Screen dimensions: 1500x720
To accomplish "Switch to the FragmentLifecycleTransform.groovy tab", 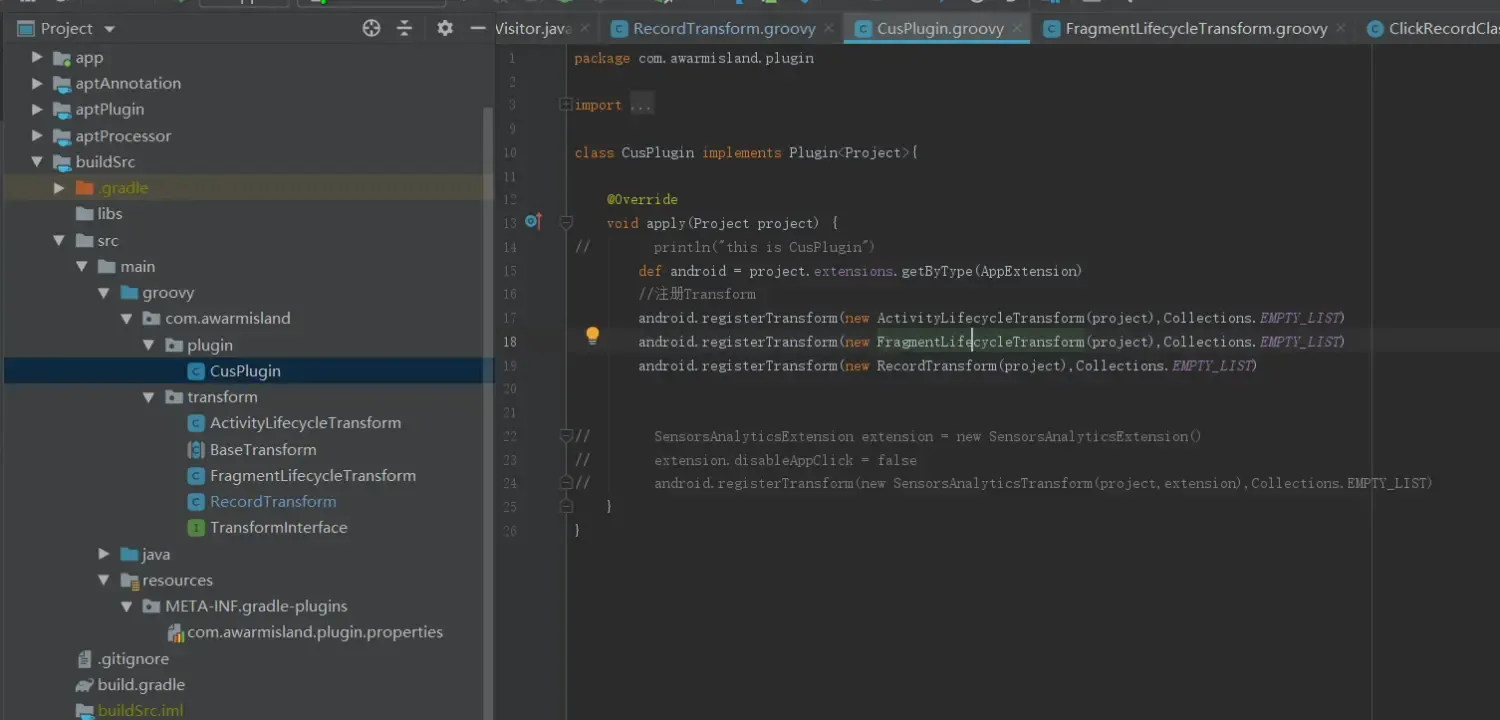I will click(x=1195, y=29).
